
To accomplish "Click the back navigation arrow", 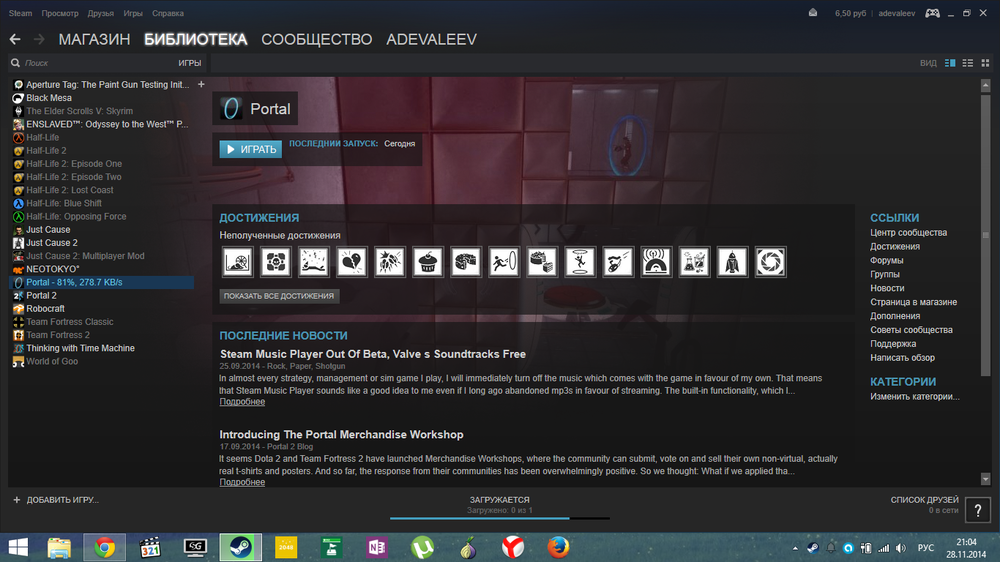I will coord(15,39).
